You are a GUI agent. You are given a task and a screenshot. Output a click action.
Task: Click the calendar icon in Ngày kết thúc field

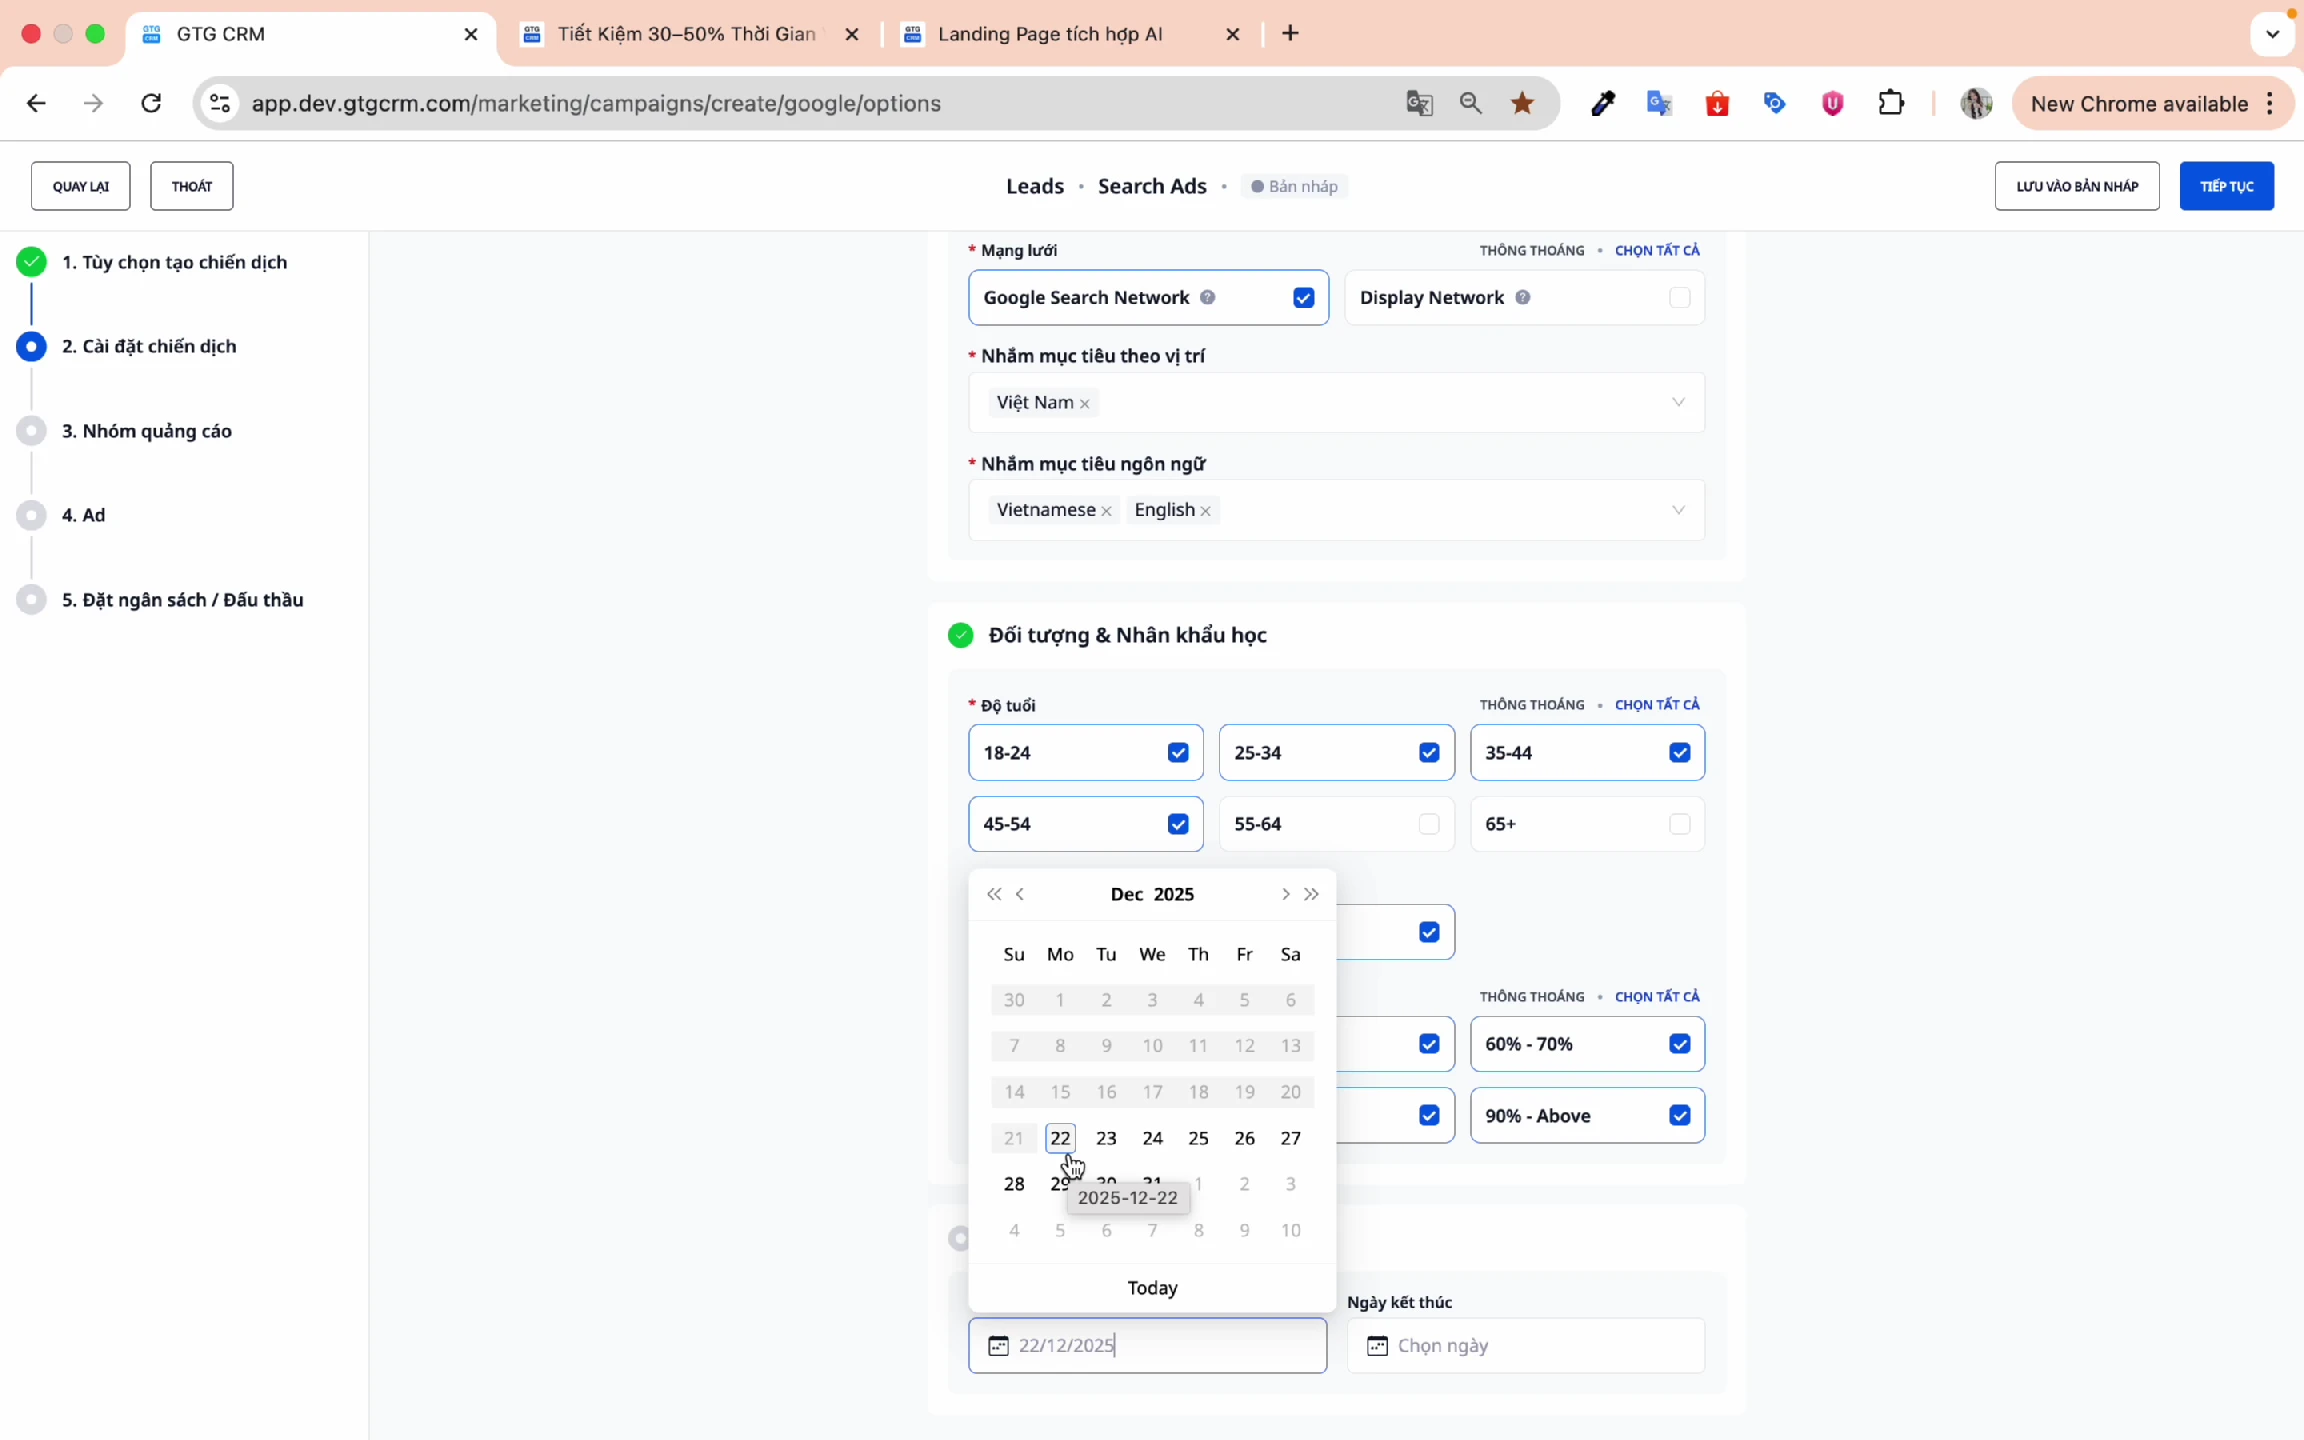[1377, 1346]
